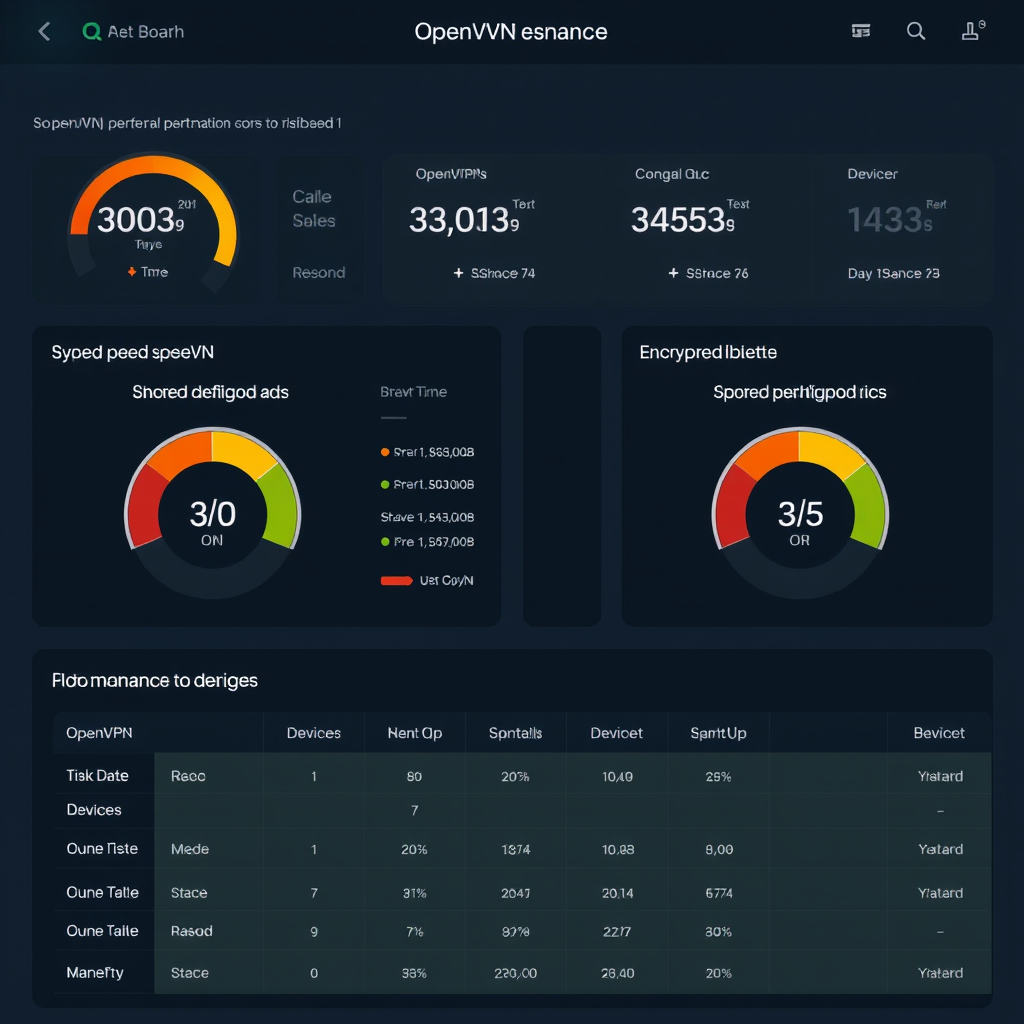Image resolution: width=1024 pixels, height=1024 pixels.
Task: Sort by Bevicet column header
Action: pyautogui.click(x=938, y=733)
